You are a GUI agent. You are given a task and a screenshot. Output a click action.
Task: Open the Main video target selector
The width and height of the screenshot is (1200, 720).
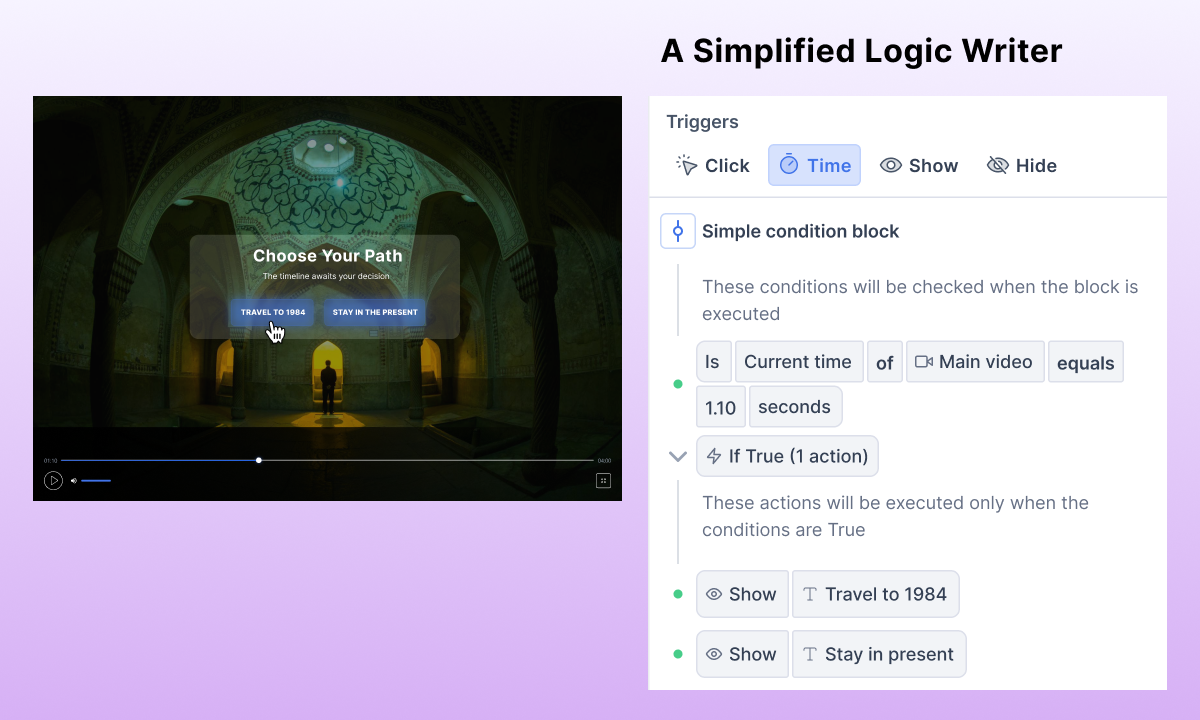[x=974, y=362]
